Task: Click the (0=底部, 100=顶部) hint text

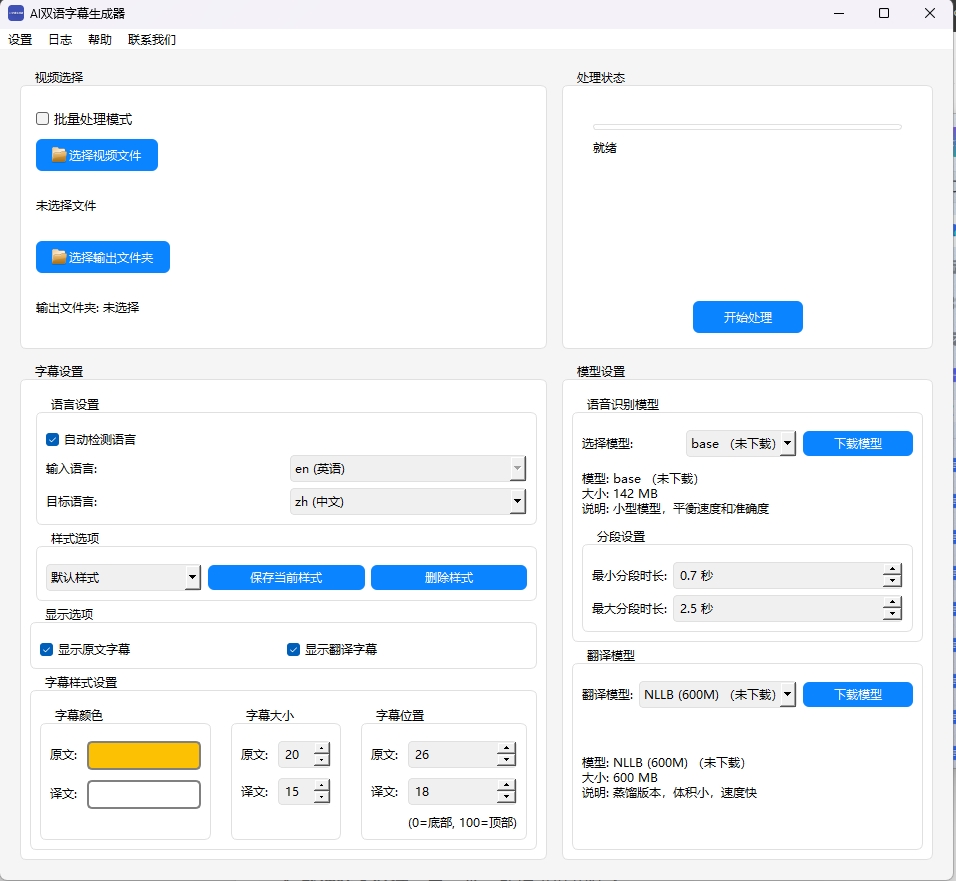Action: (x=462, y=822)
